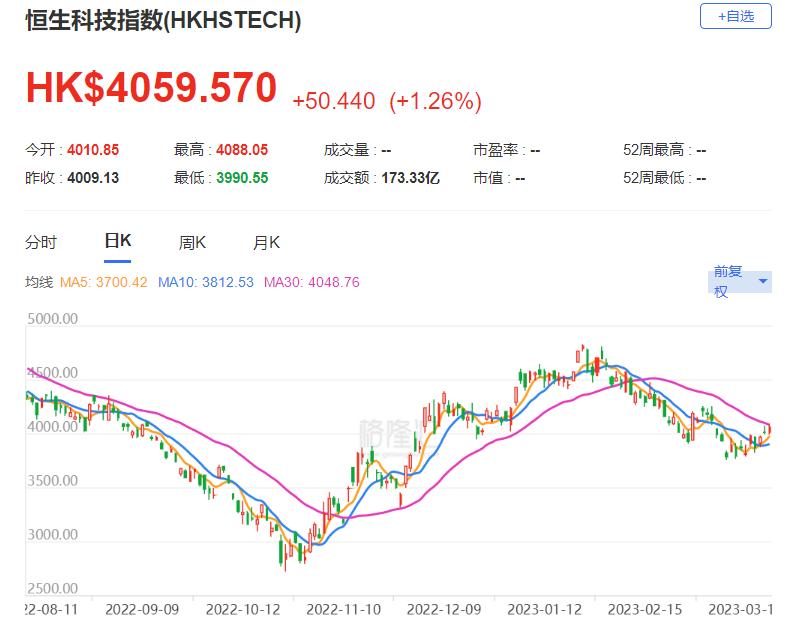Click the 恒生科技指数(HKHSTECH) title

click(163, 20)
